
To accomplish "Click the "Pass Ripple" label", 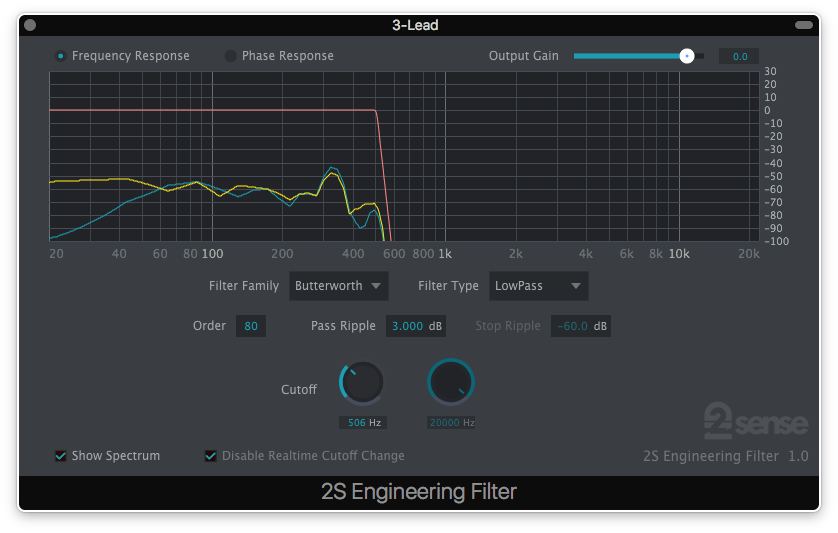I will (x=343, y=326).
